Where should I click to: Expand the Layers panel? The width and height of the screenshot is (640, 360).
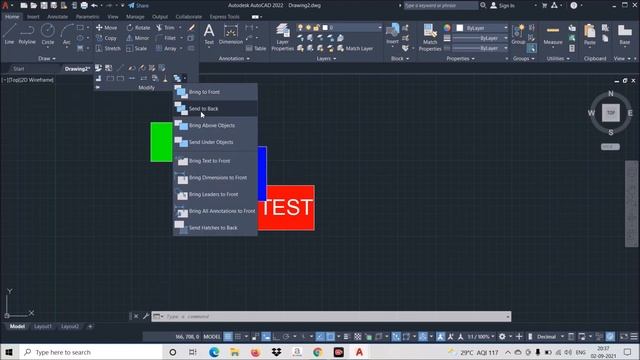(326, 59)
